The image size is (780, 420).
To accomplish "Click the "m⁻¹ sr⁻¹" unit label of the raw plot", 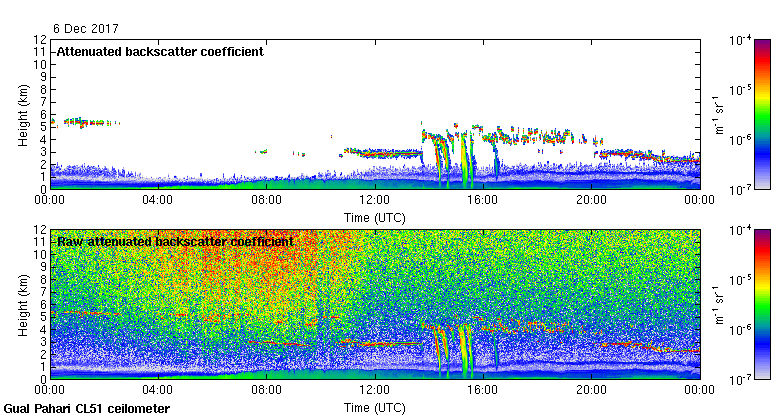I will click(x=719, y=305).
